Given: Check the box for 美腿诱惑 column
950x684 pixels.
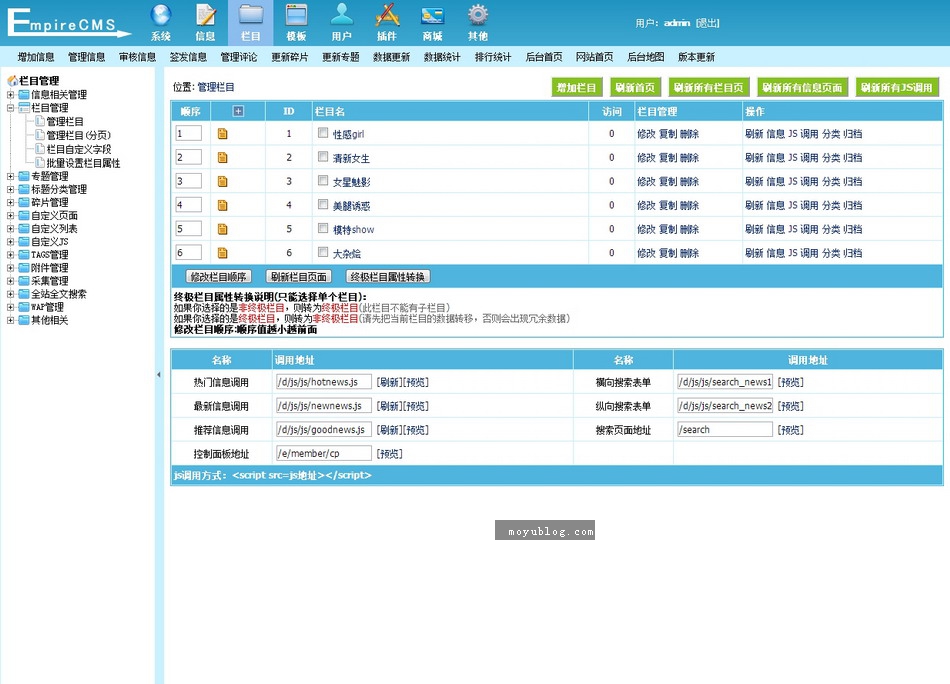Looking at the screenshot, I should 323,204.
